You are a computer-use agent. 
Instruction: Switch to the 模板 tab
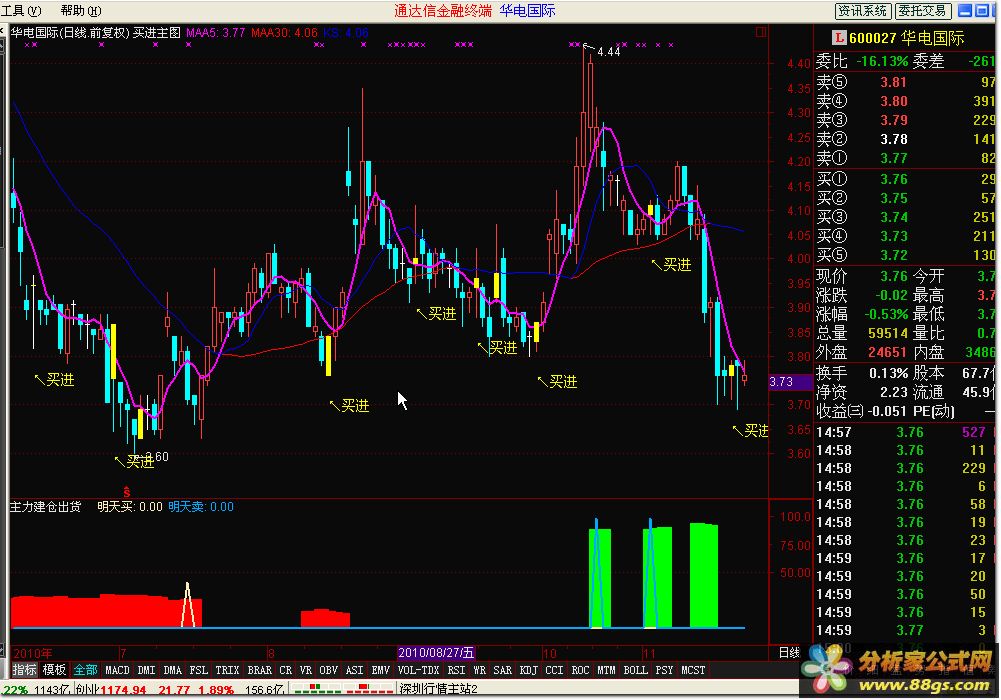click(x=54, y=669)
